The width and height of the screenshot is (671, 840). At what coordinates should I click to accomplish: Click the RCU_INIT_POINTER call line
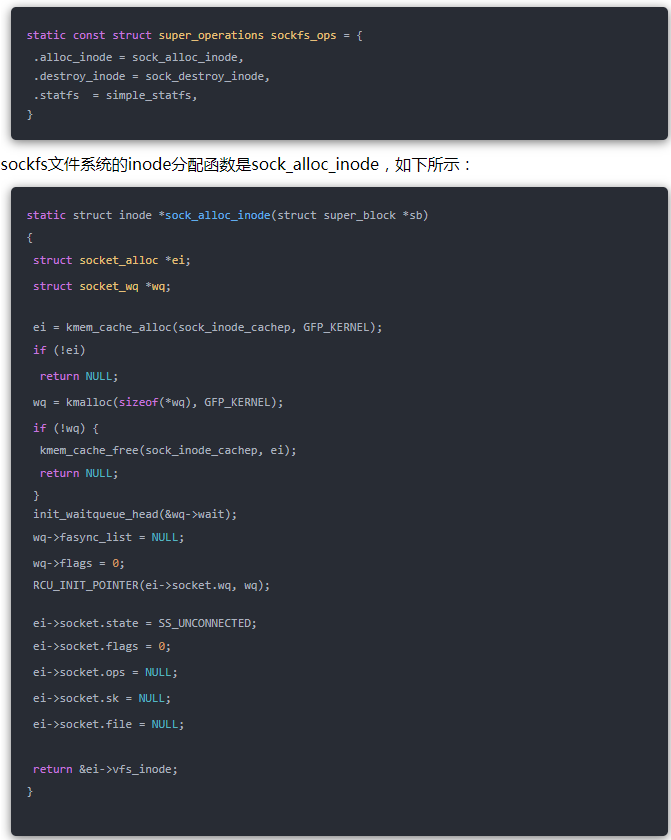pos(152,586)
